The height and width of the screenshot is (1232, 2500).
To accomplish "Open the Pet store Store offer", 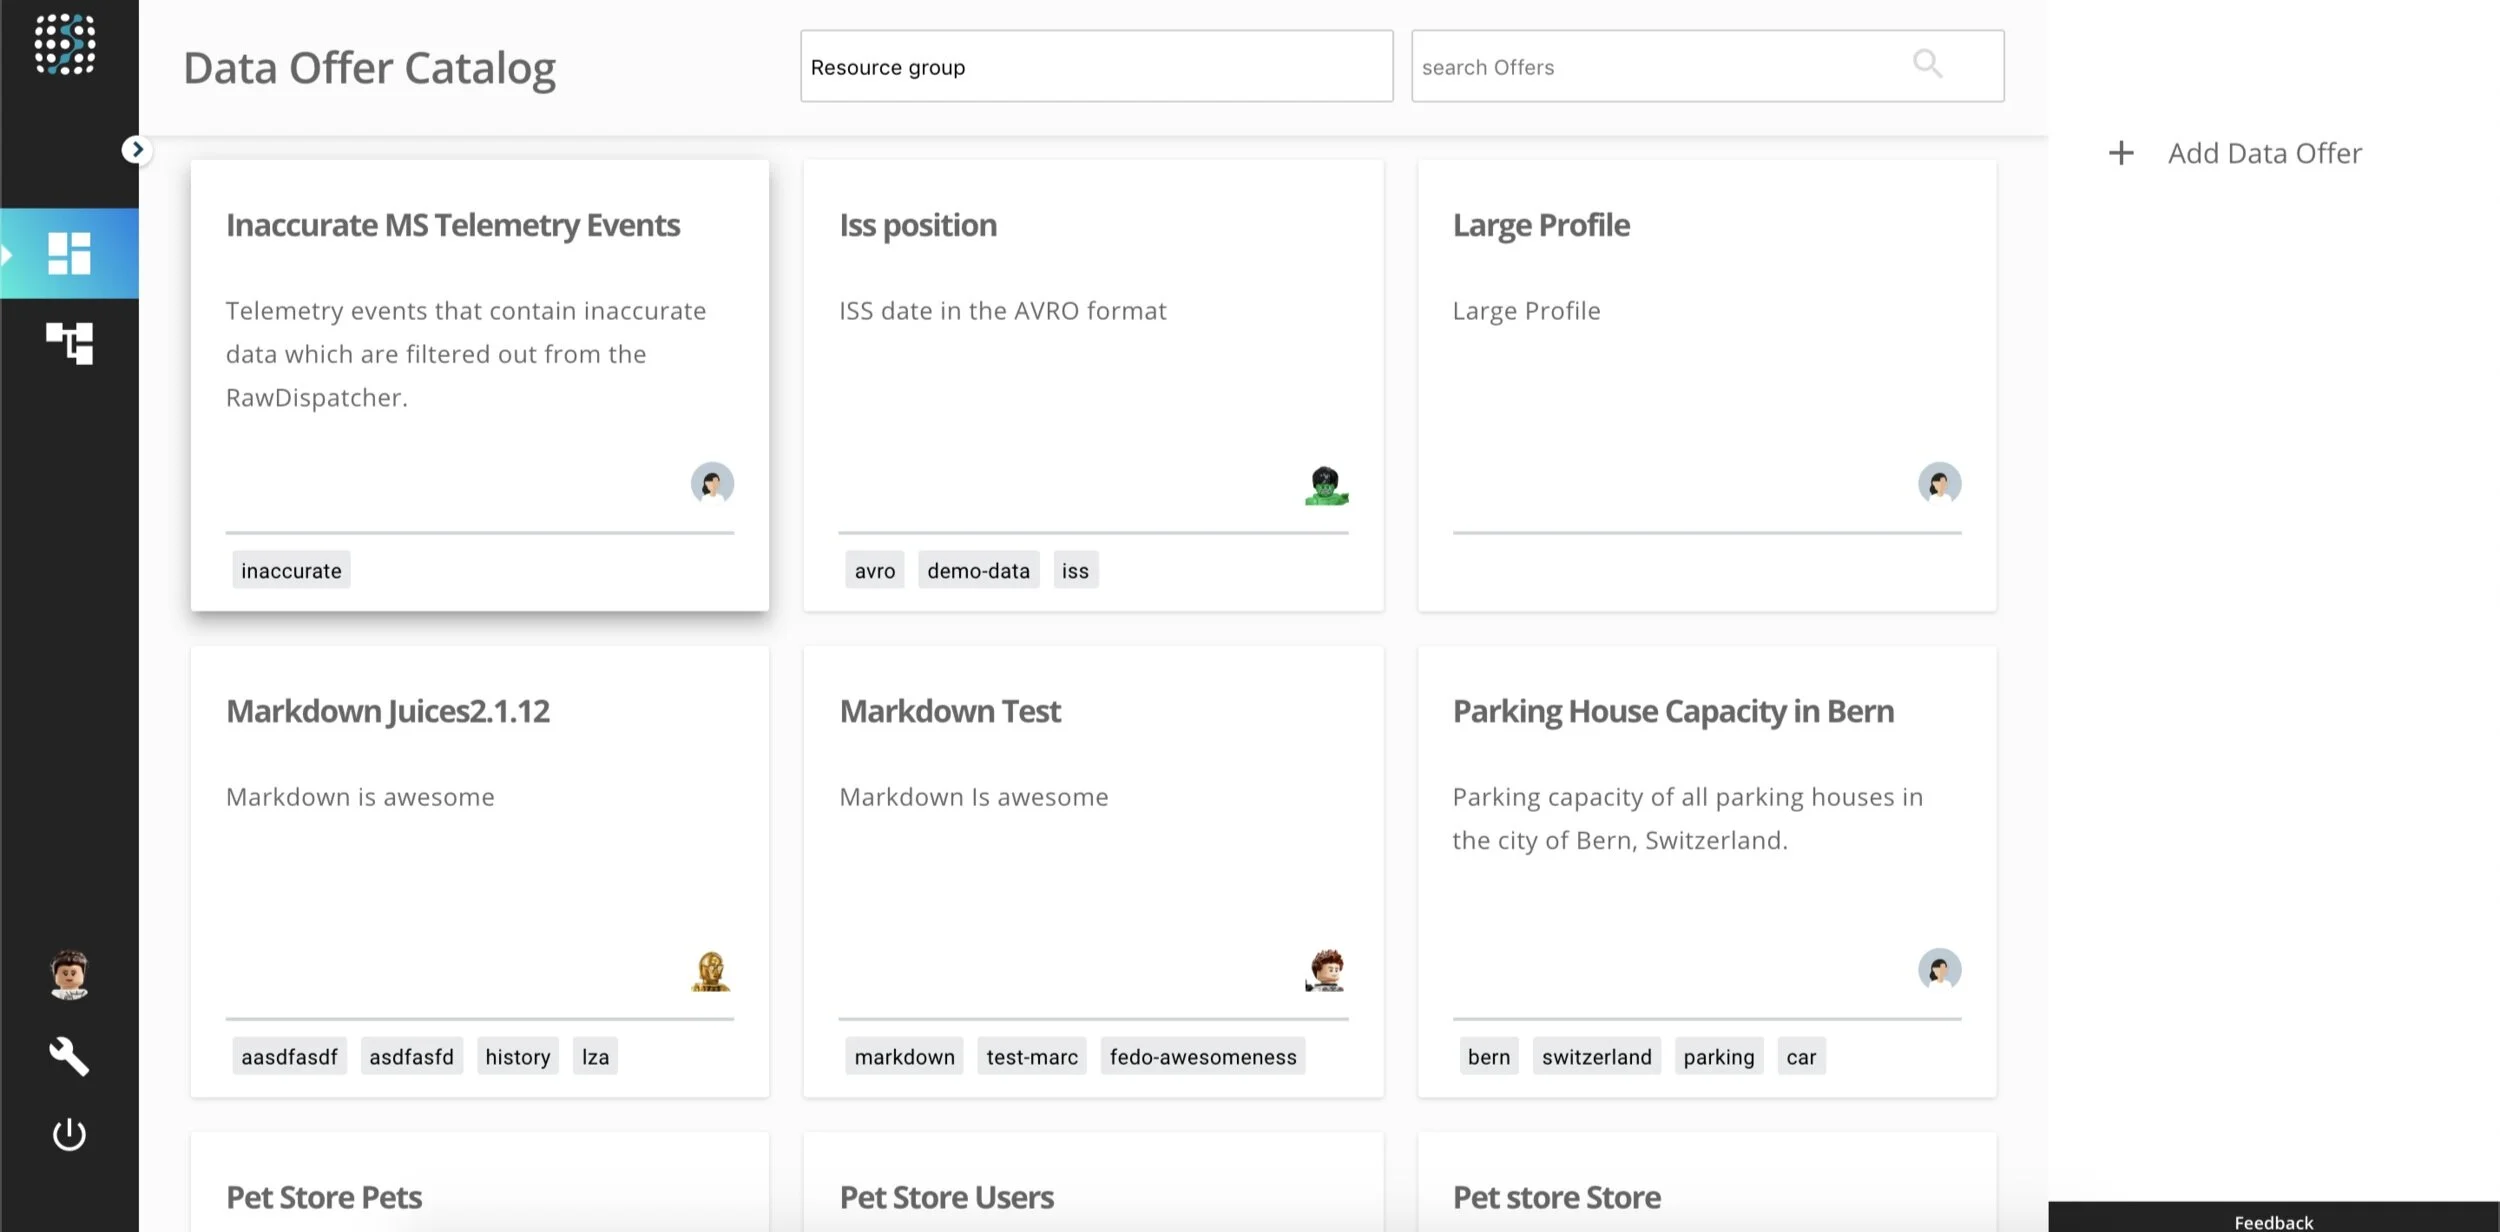I will [x=1556, y=1198].
